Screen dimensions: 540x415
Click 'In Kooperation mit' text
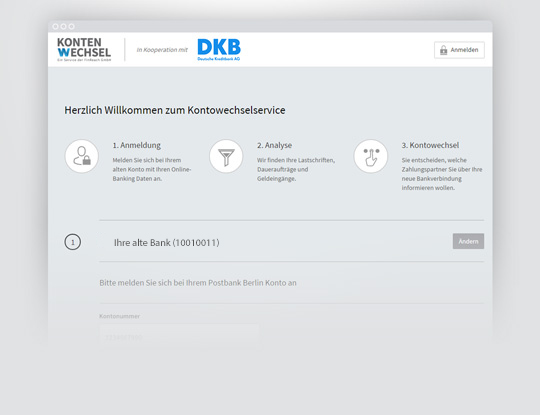pyautogui.click(x=162, y=50)
